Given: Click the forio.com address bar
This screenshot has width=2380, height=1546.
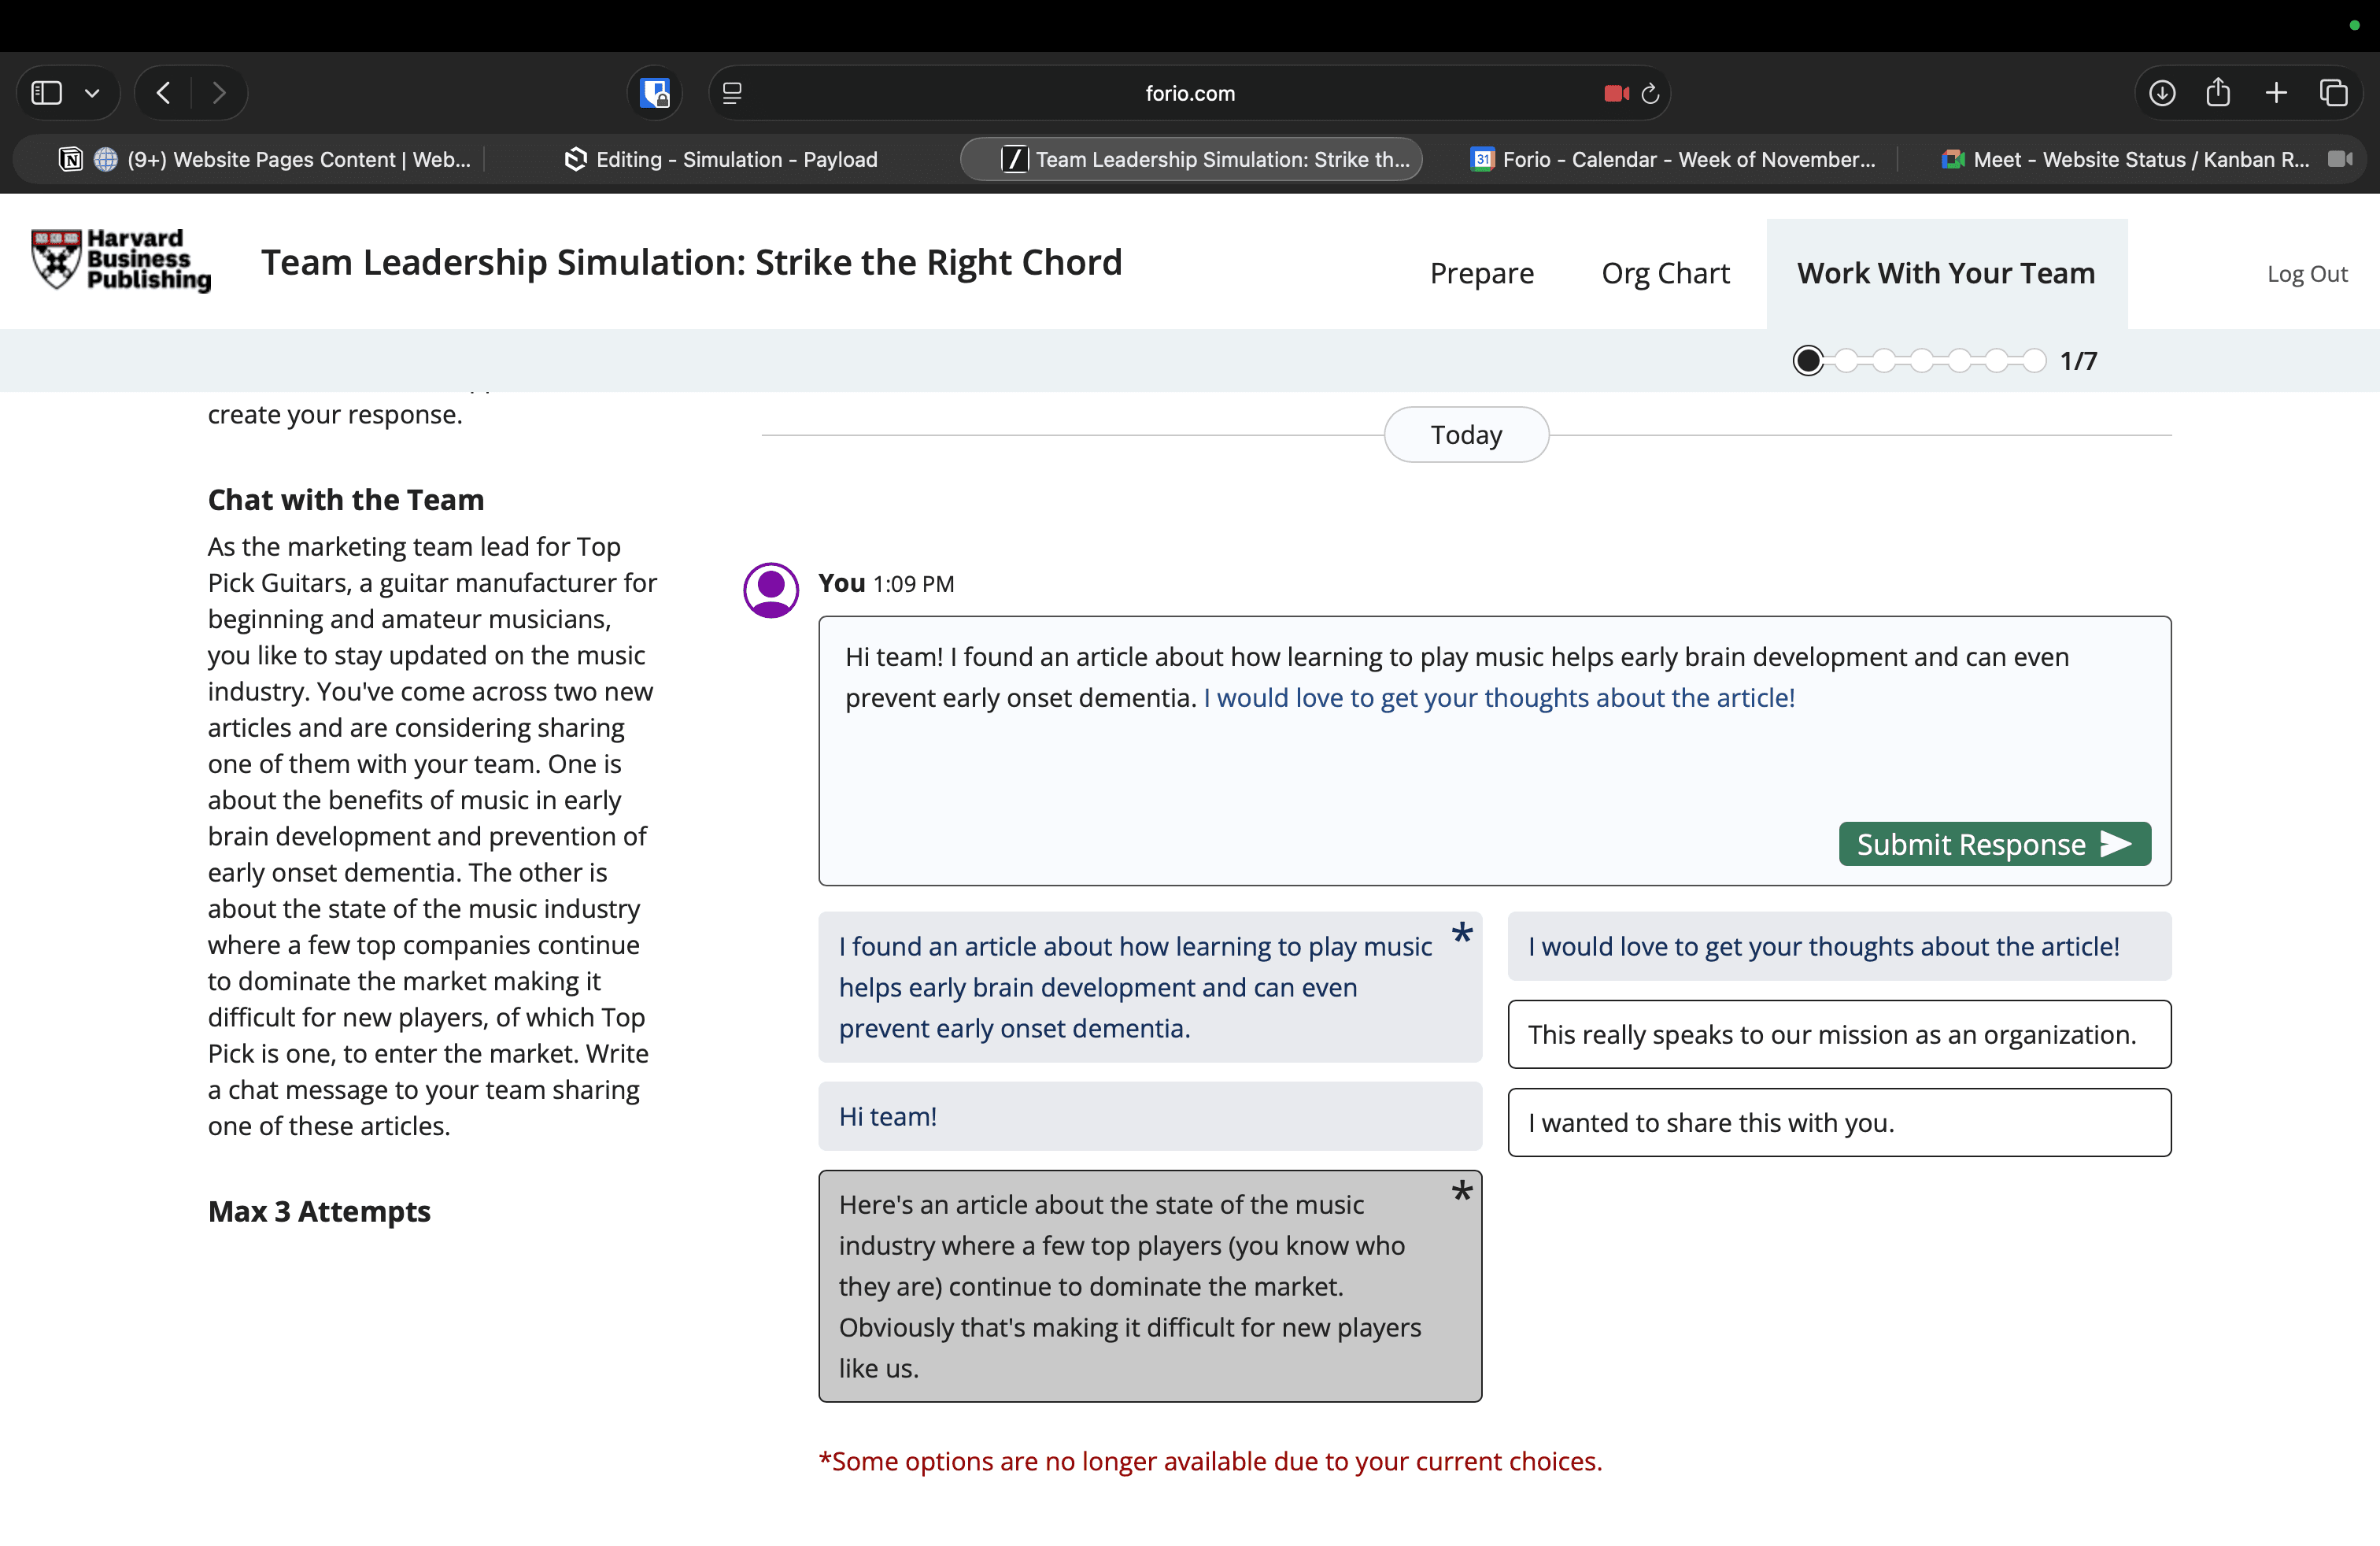Looking at the screenshot, I should click(1189, 93).
